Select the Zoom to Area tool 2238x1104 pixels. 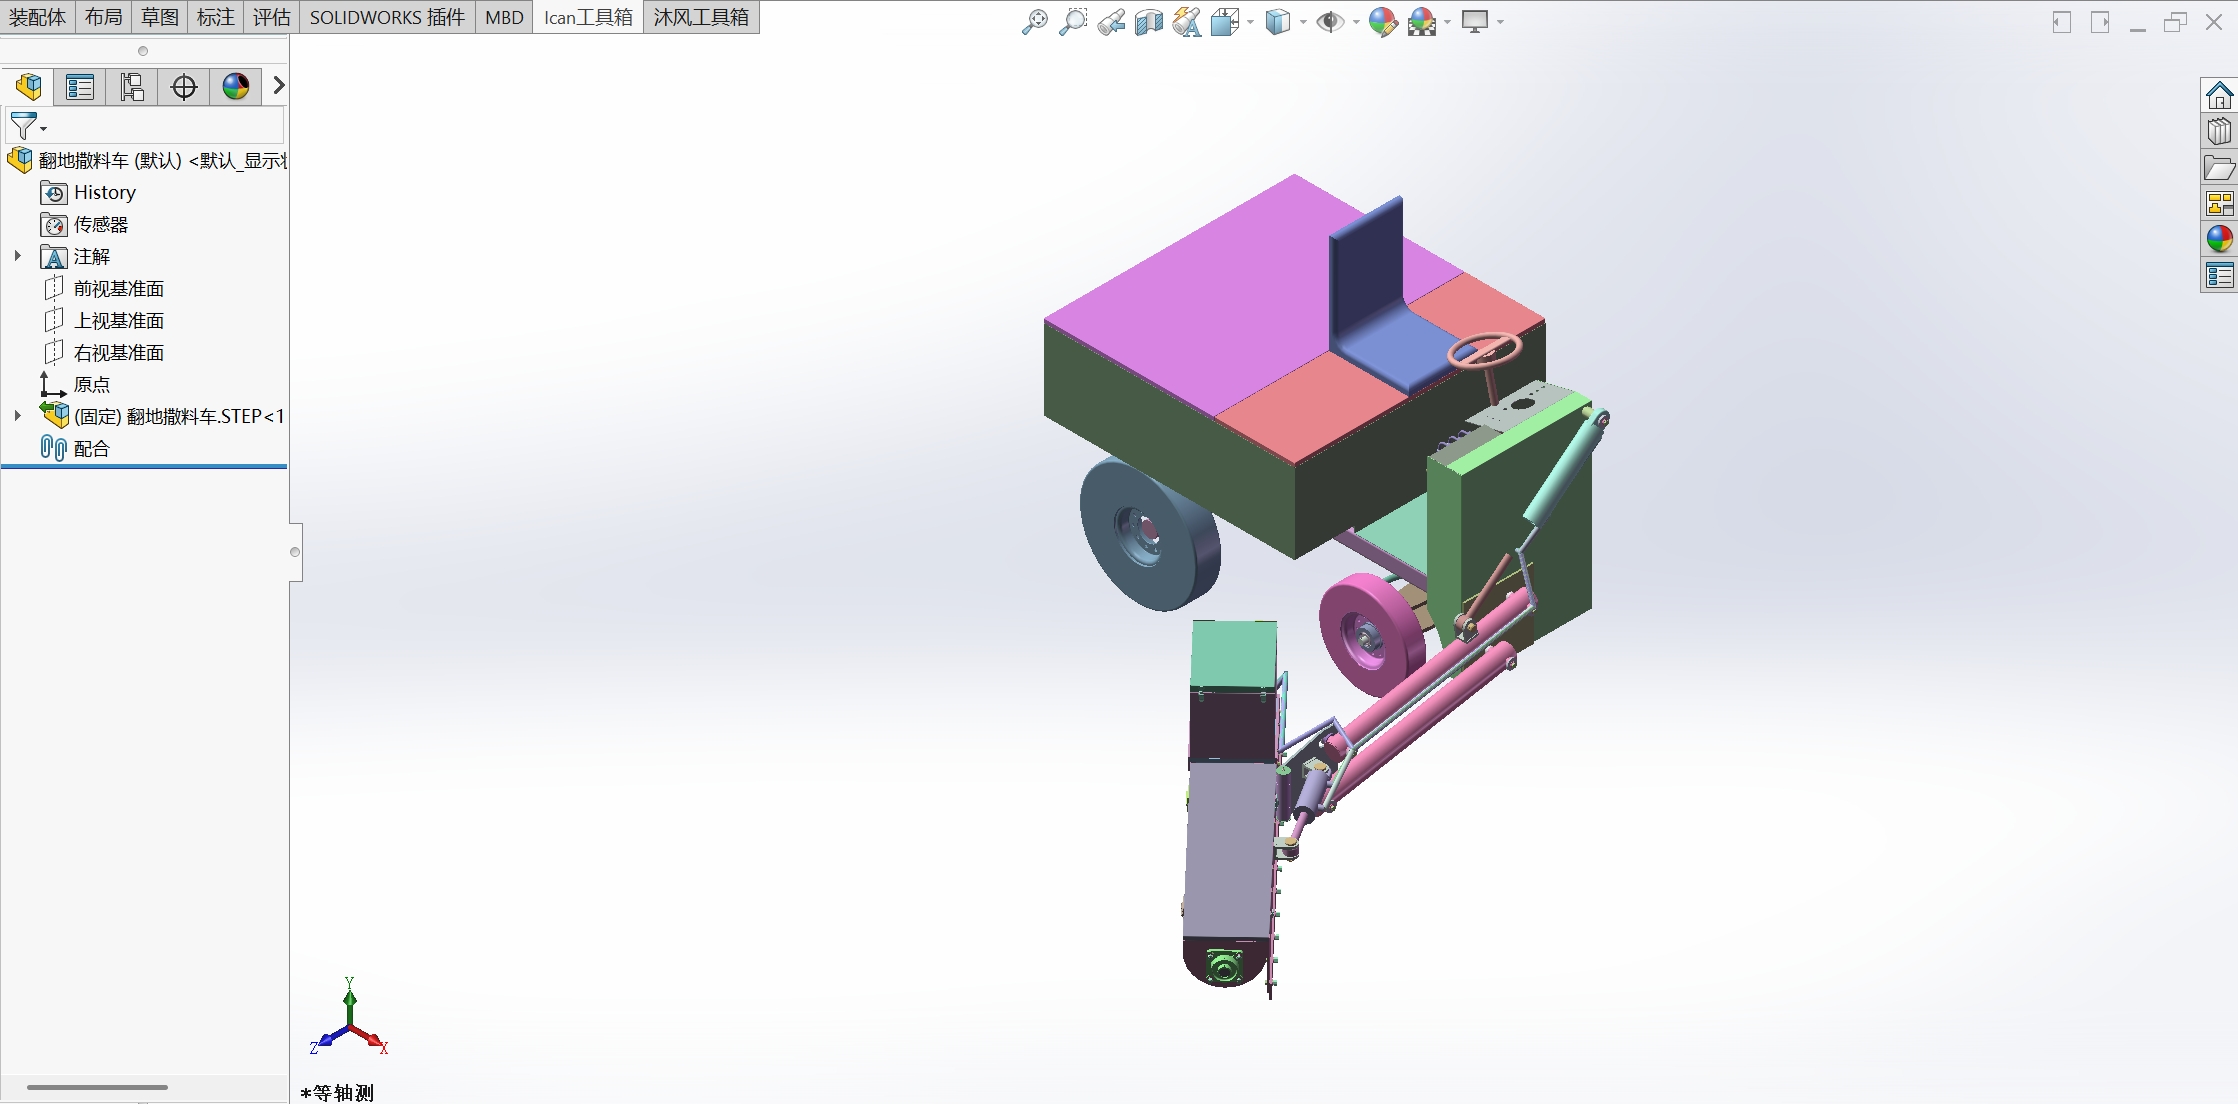tap(1072, 21)
